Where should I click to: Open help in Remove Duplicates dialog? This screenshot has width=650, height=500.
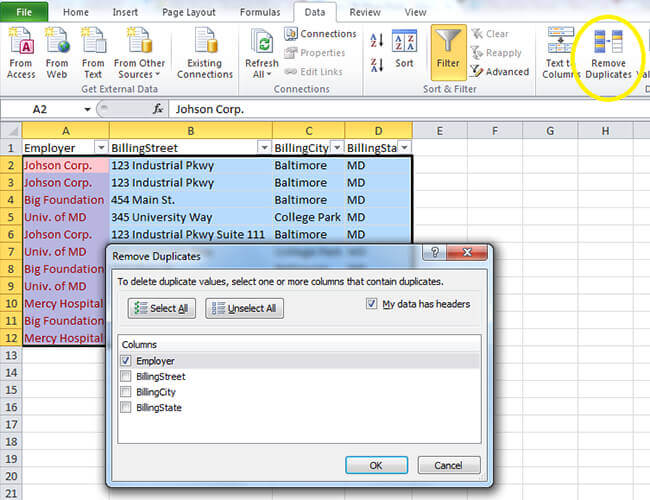[x=434, y=252]
